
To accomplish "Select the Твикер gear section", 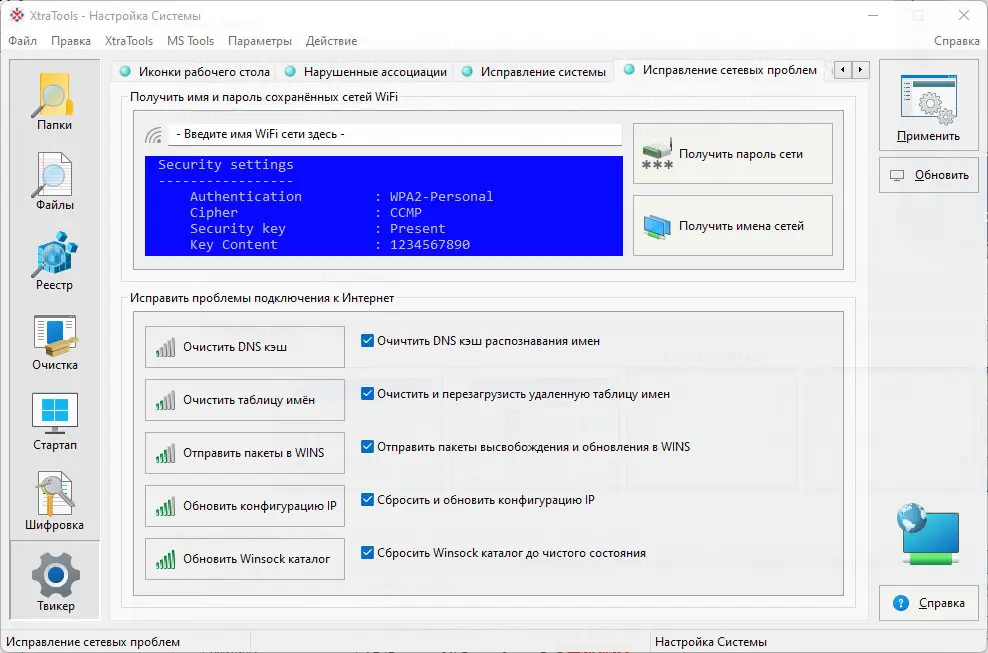I will point(55,581).
